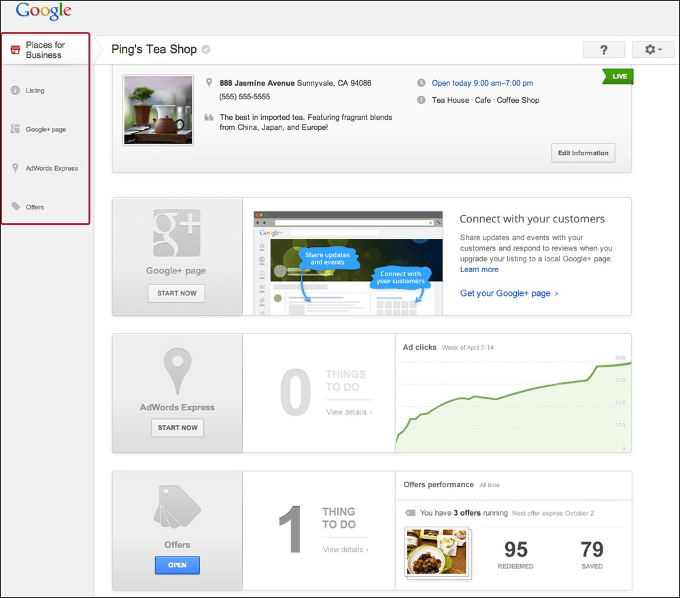Click the Open today 9:00 am–7:00 pm hours link

pyautogui.click(x=482, y=83)
